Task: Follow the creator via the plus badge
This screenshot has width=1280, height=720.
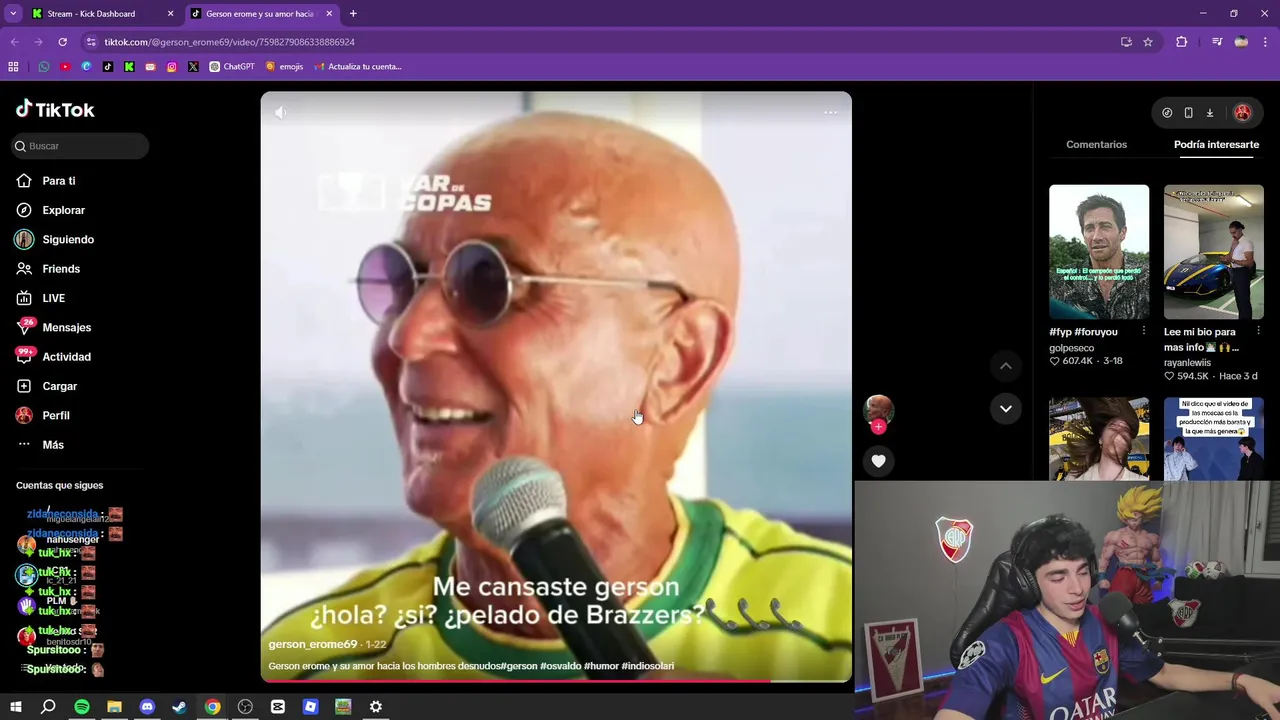Action: [x=878, y=427]
